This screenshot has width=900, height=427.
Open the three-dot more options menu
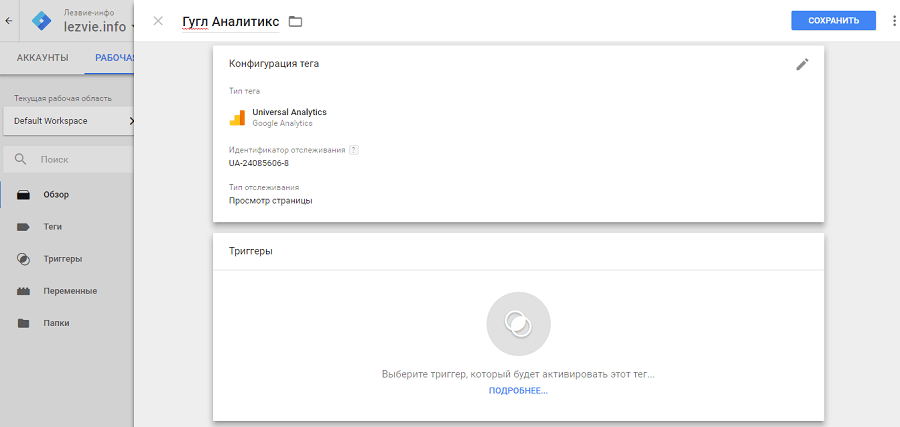coord(894,20)
